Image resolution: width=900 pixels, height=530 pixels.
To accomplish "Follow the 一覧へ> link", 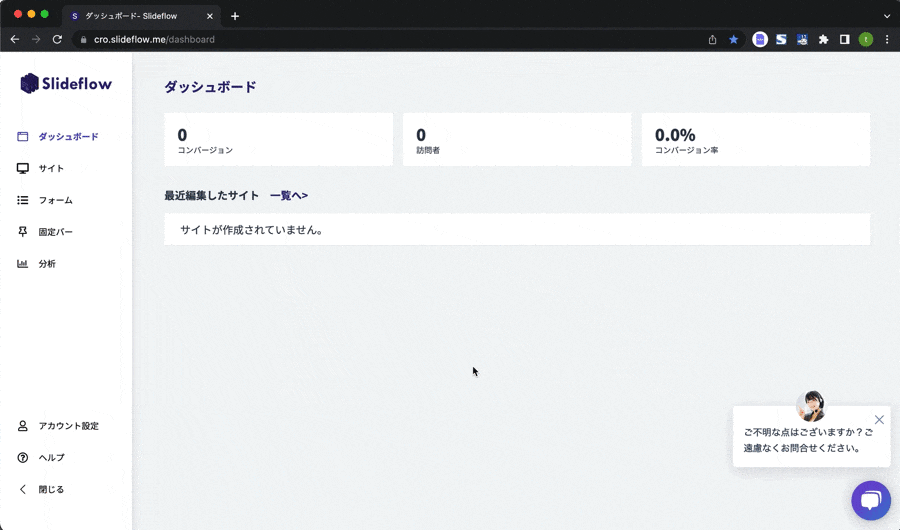I will tap(289, 196).
